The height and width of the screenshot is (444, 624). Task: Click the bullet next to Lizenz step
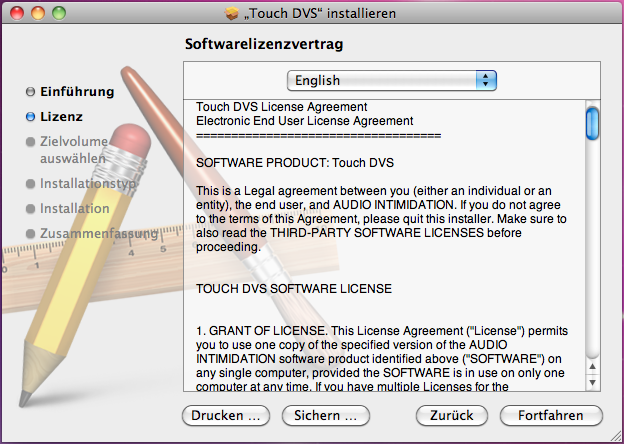[30, 116]
